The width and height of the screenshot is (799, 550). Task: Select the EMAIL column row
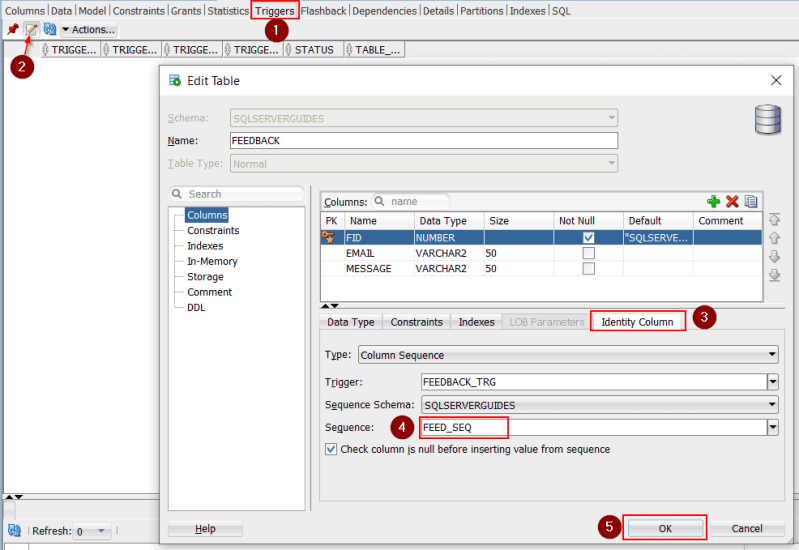pos(541,253)
